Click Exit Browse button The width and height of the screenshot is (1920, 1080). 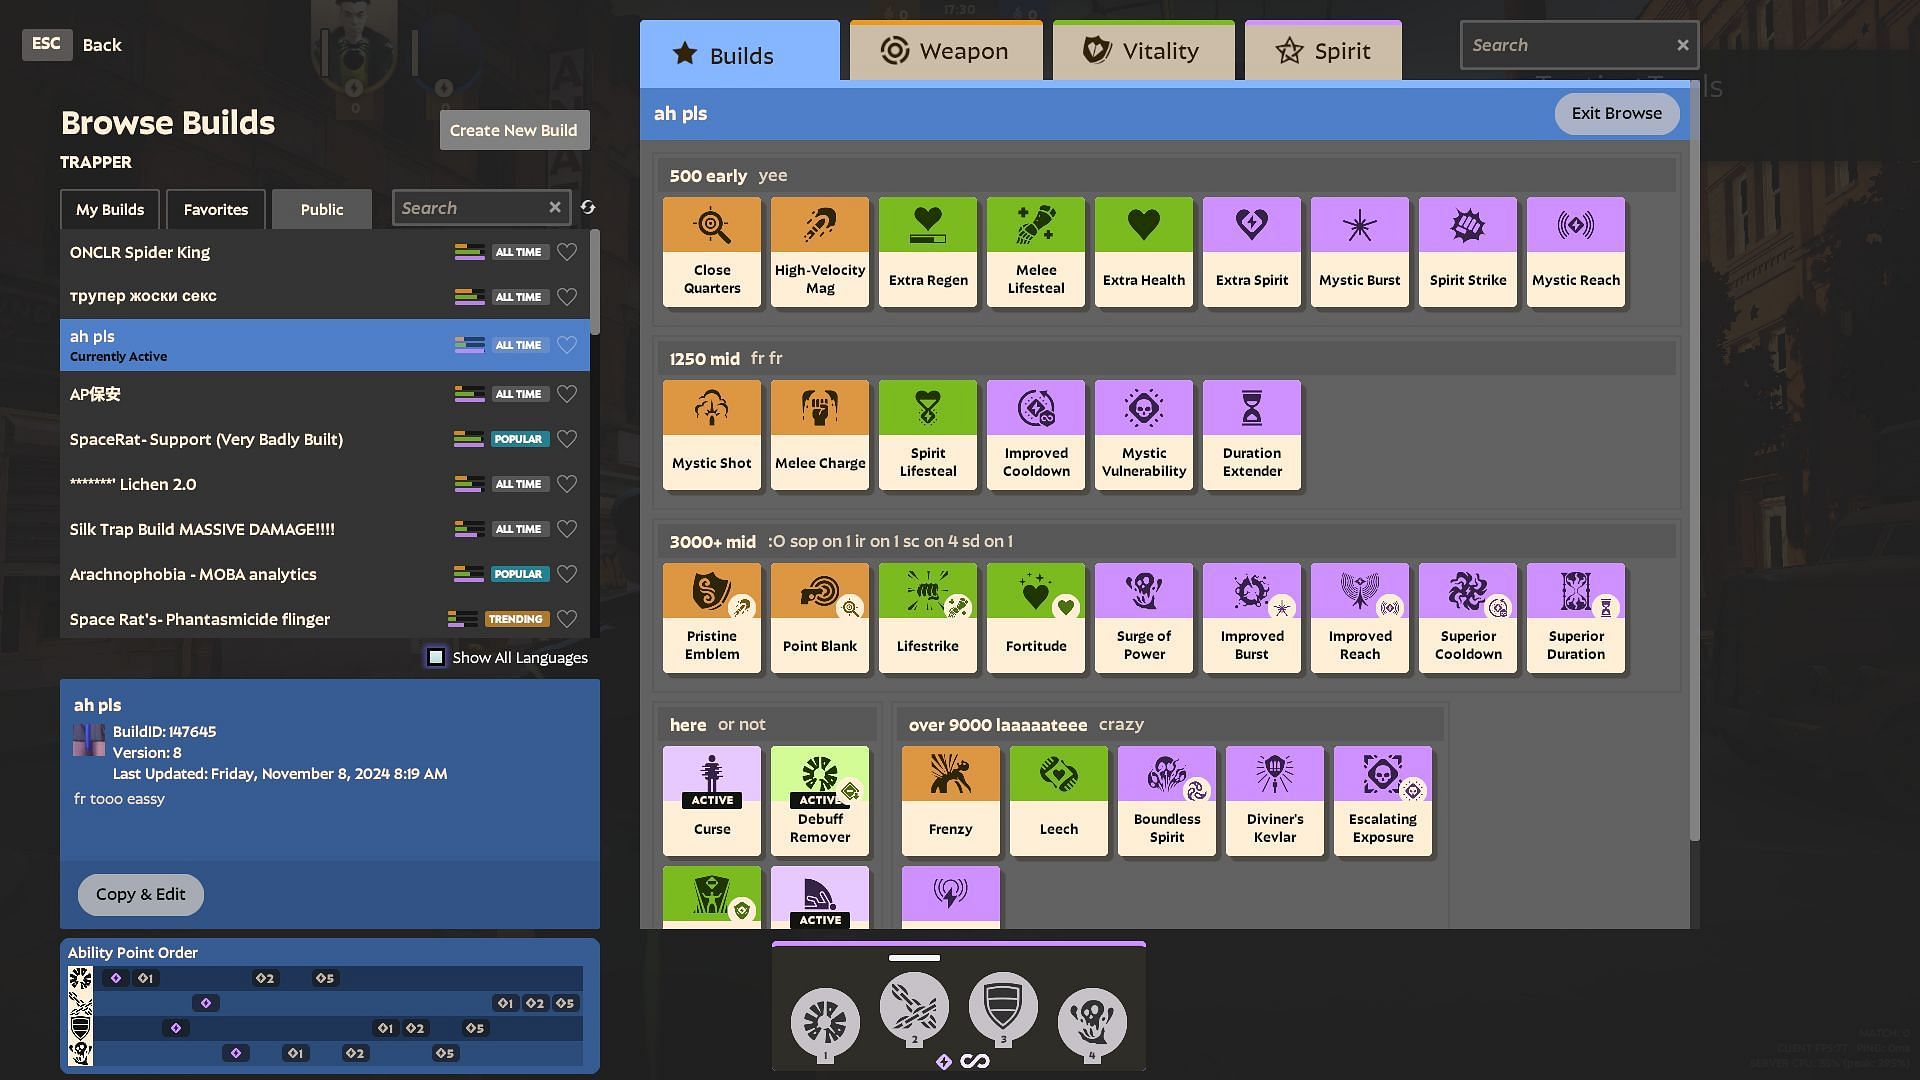[1615, 114]
